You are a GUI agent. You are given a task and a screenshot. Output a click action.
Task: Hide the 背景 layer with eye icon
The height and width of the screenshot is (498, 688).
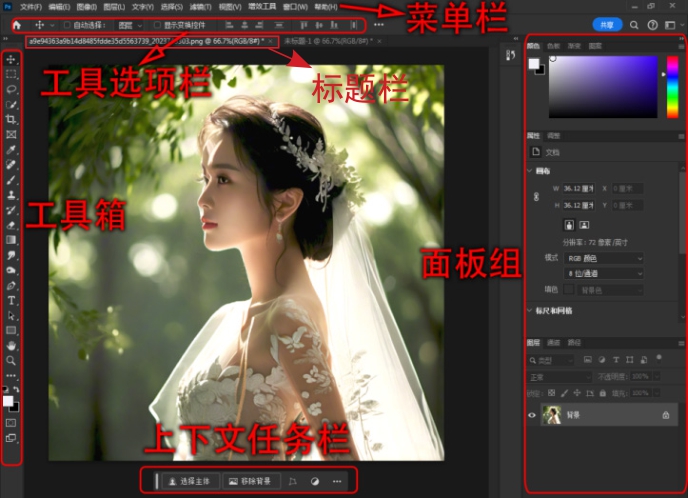532,414
